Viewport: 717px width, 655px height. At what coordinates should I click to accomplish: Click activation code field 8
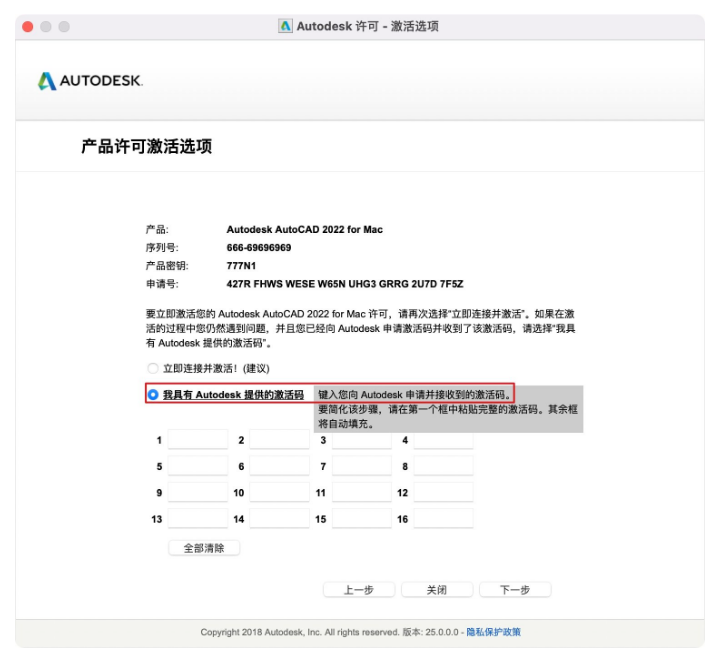coord(444,466)
